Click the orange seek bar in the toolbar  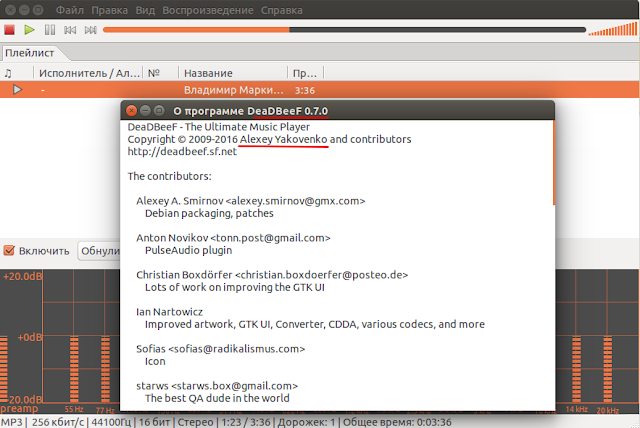pos(344,30)
